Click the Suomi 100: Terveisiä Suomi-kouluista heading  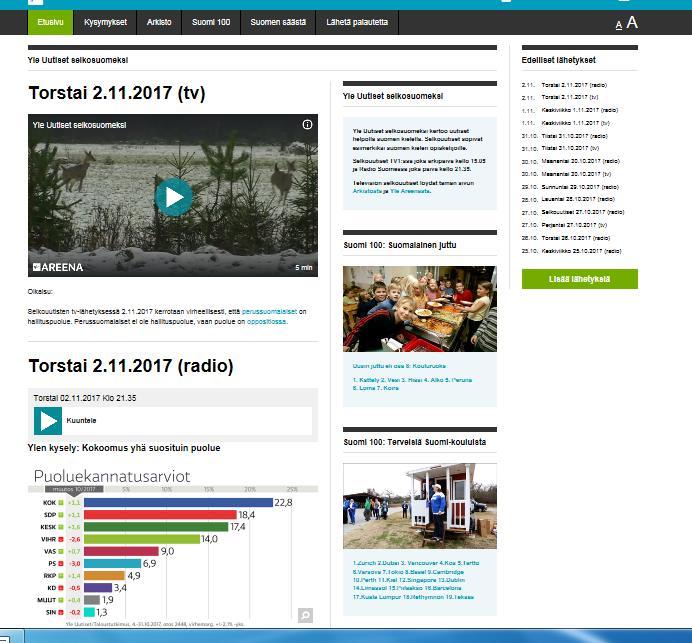coord(415,442)
